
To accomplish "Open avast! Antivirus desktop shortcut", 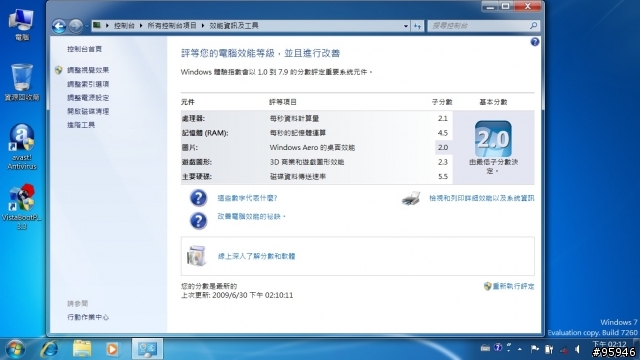I will tap(22, 147).
